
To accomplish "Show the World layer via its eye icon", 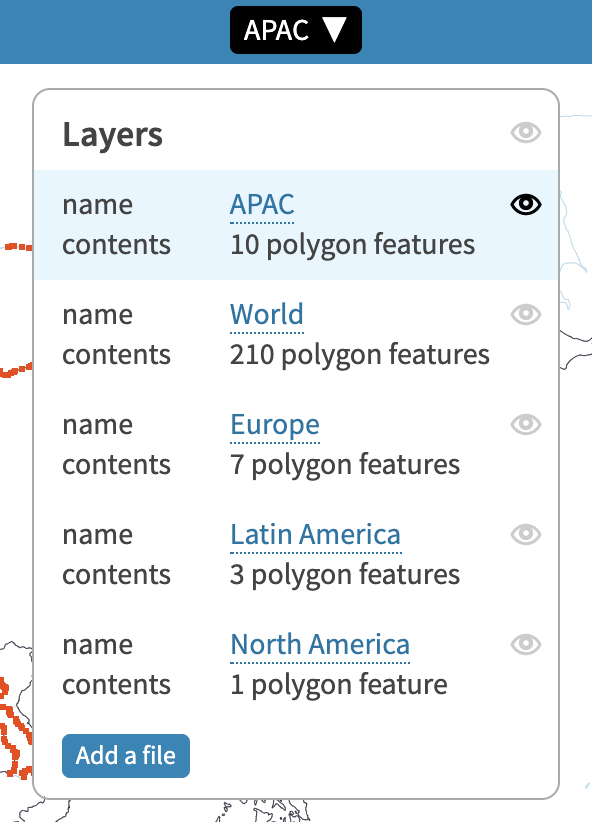I will click(525, 315).
